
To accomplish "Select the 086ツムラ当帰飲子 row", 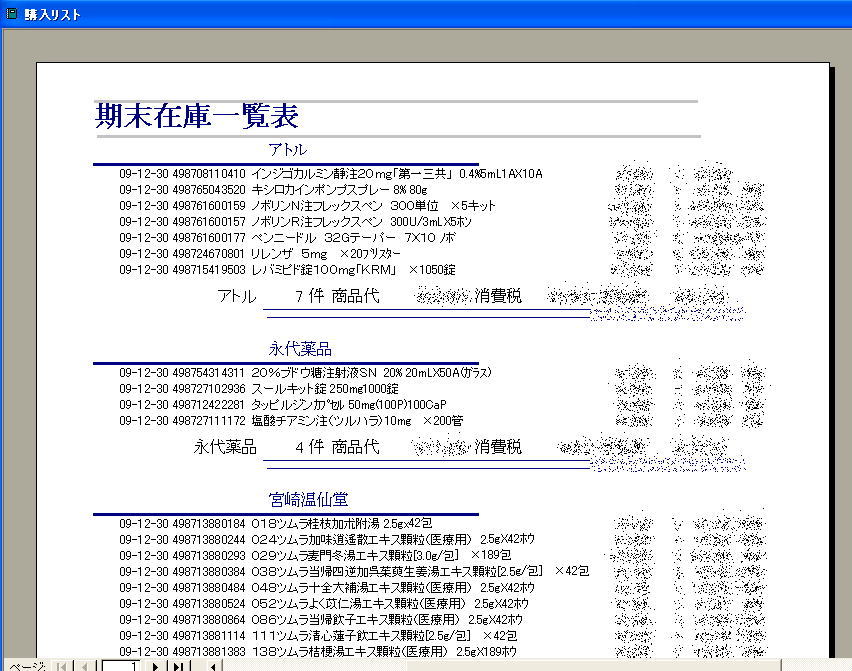I will coord(321,619).
